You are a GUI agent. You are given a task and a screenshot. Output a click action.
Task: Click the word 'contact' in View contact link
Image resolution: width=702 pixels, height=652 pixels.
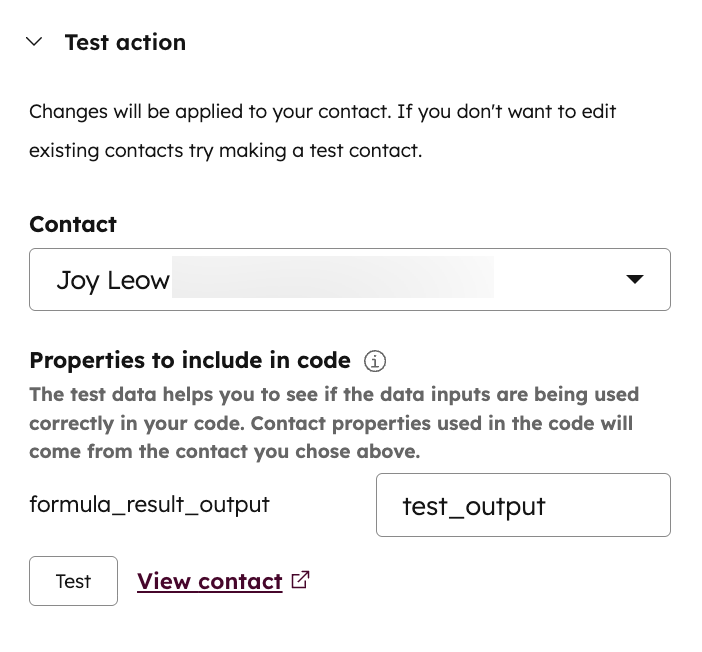(240, 581)
